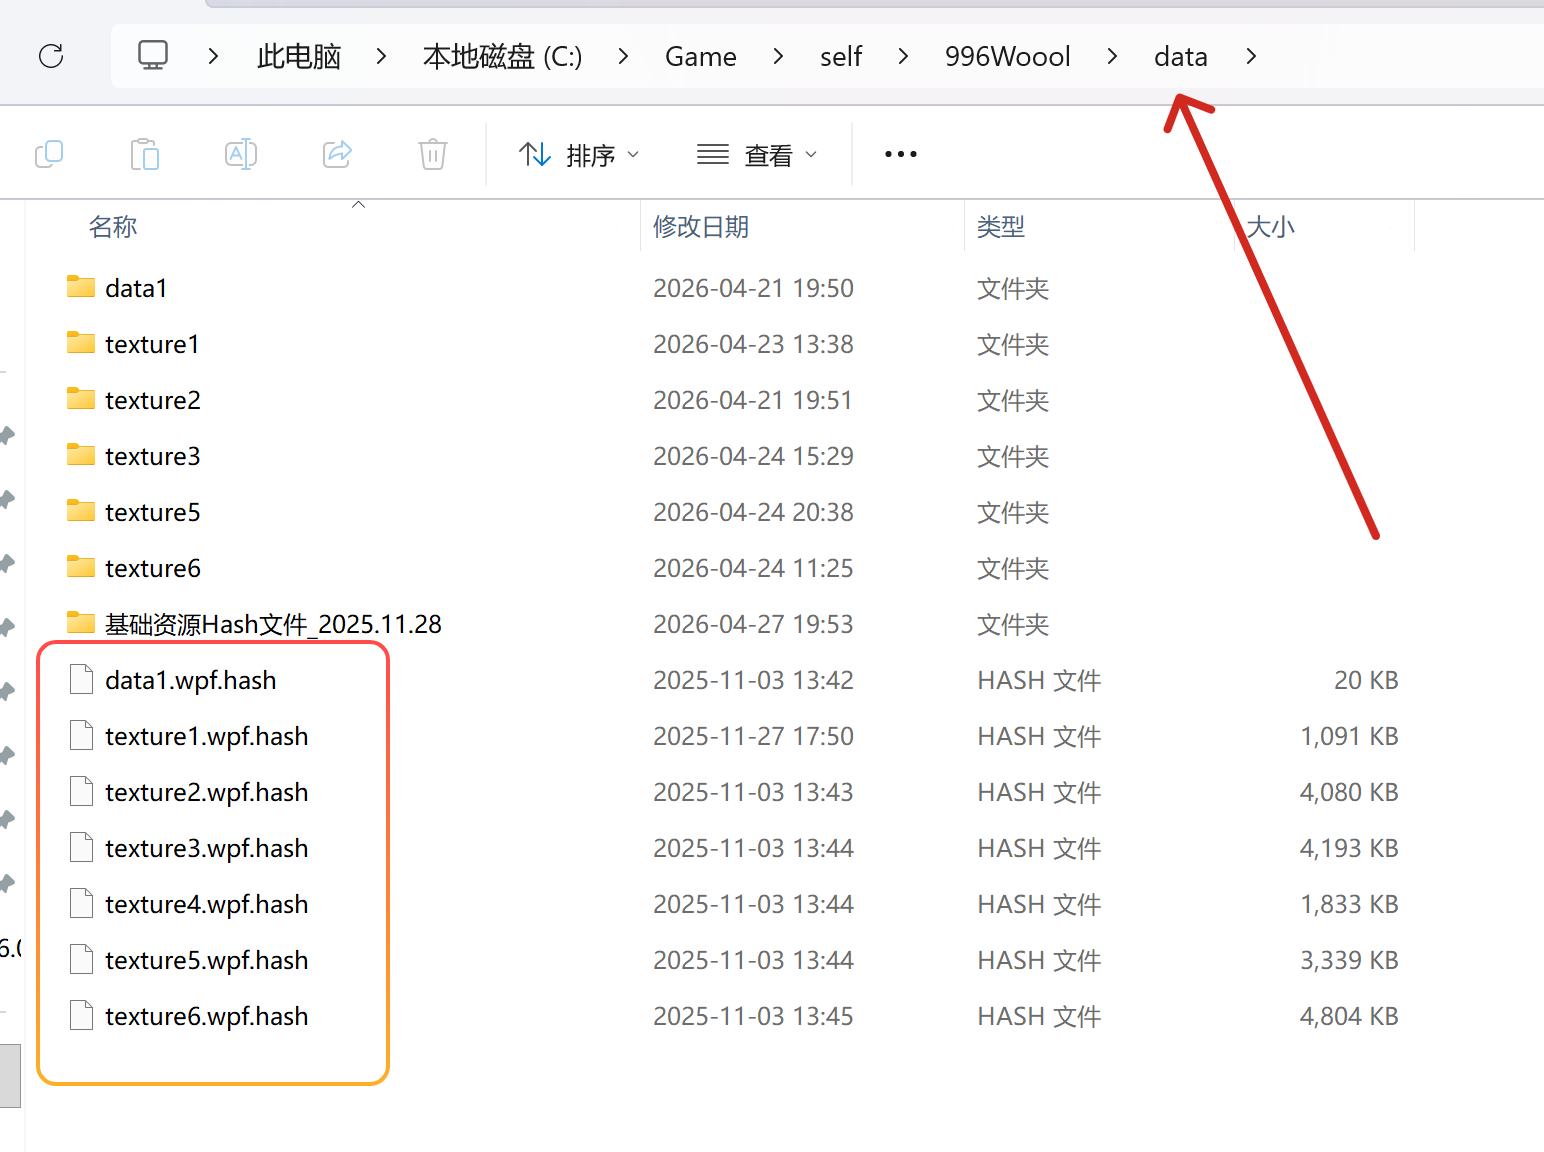
Task: Expand the chevron after 996Woool in breadcrumb
Action: 1112,57
